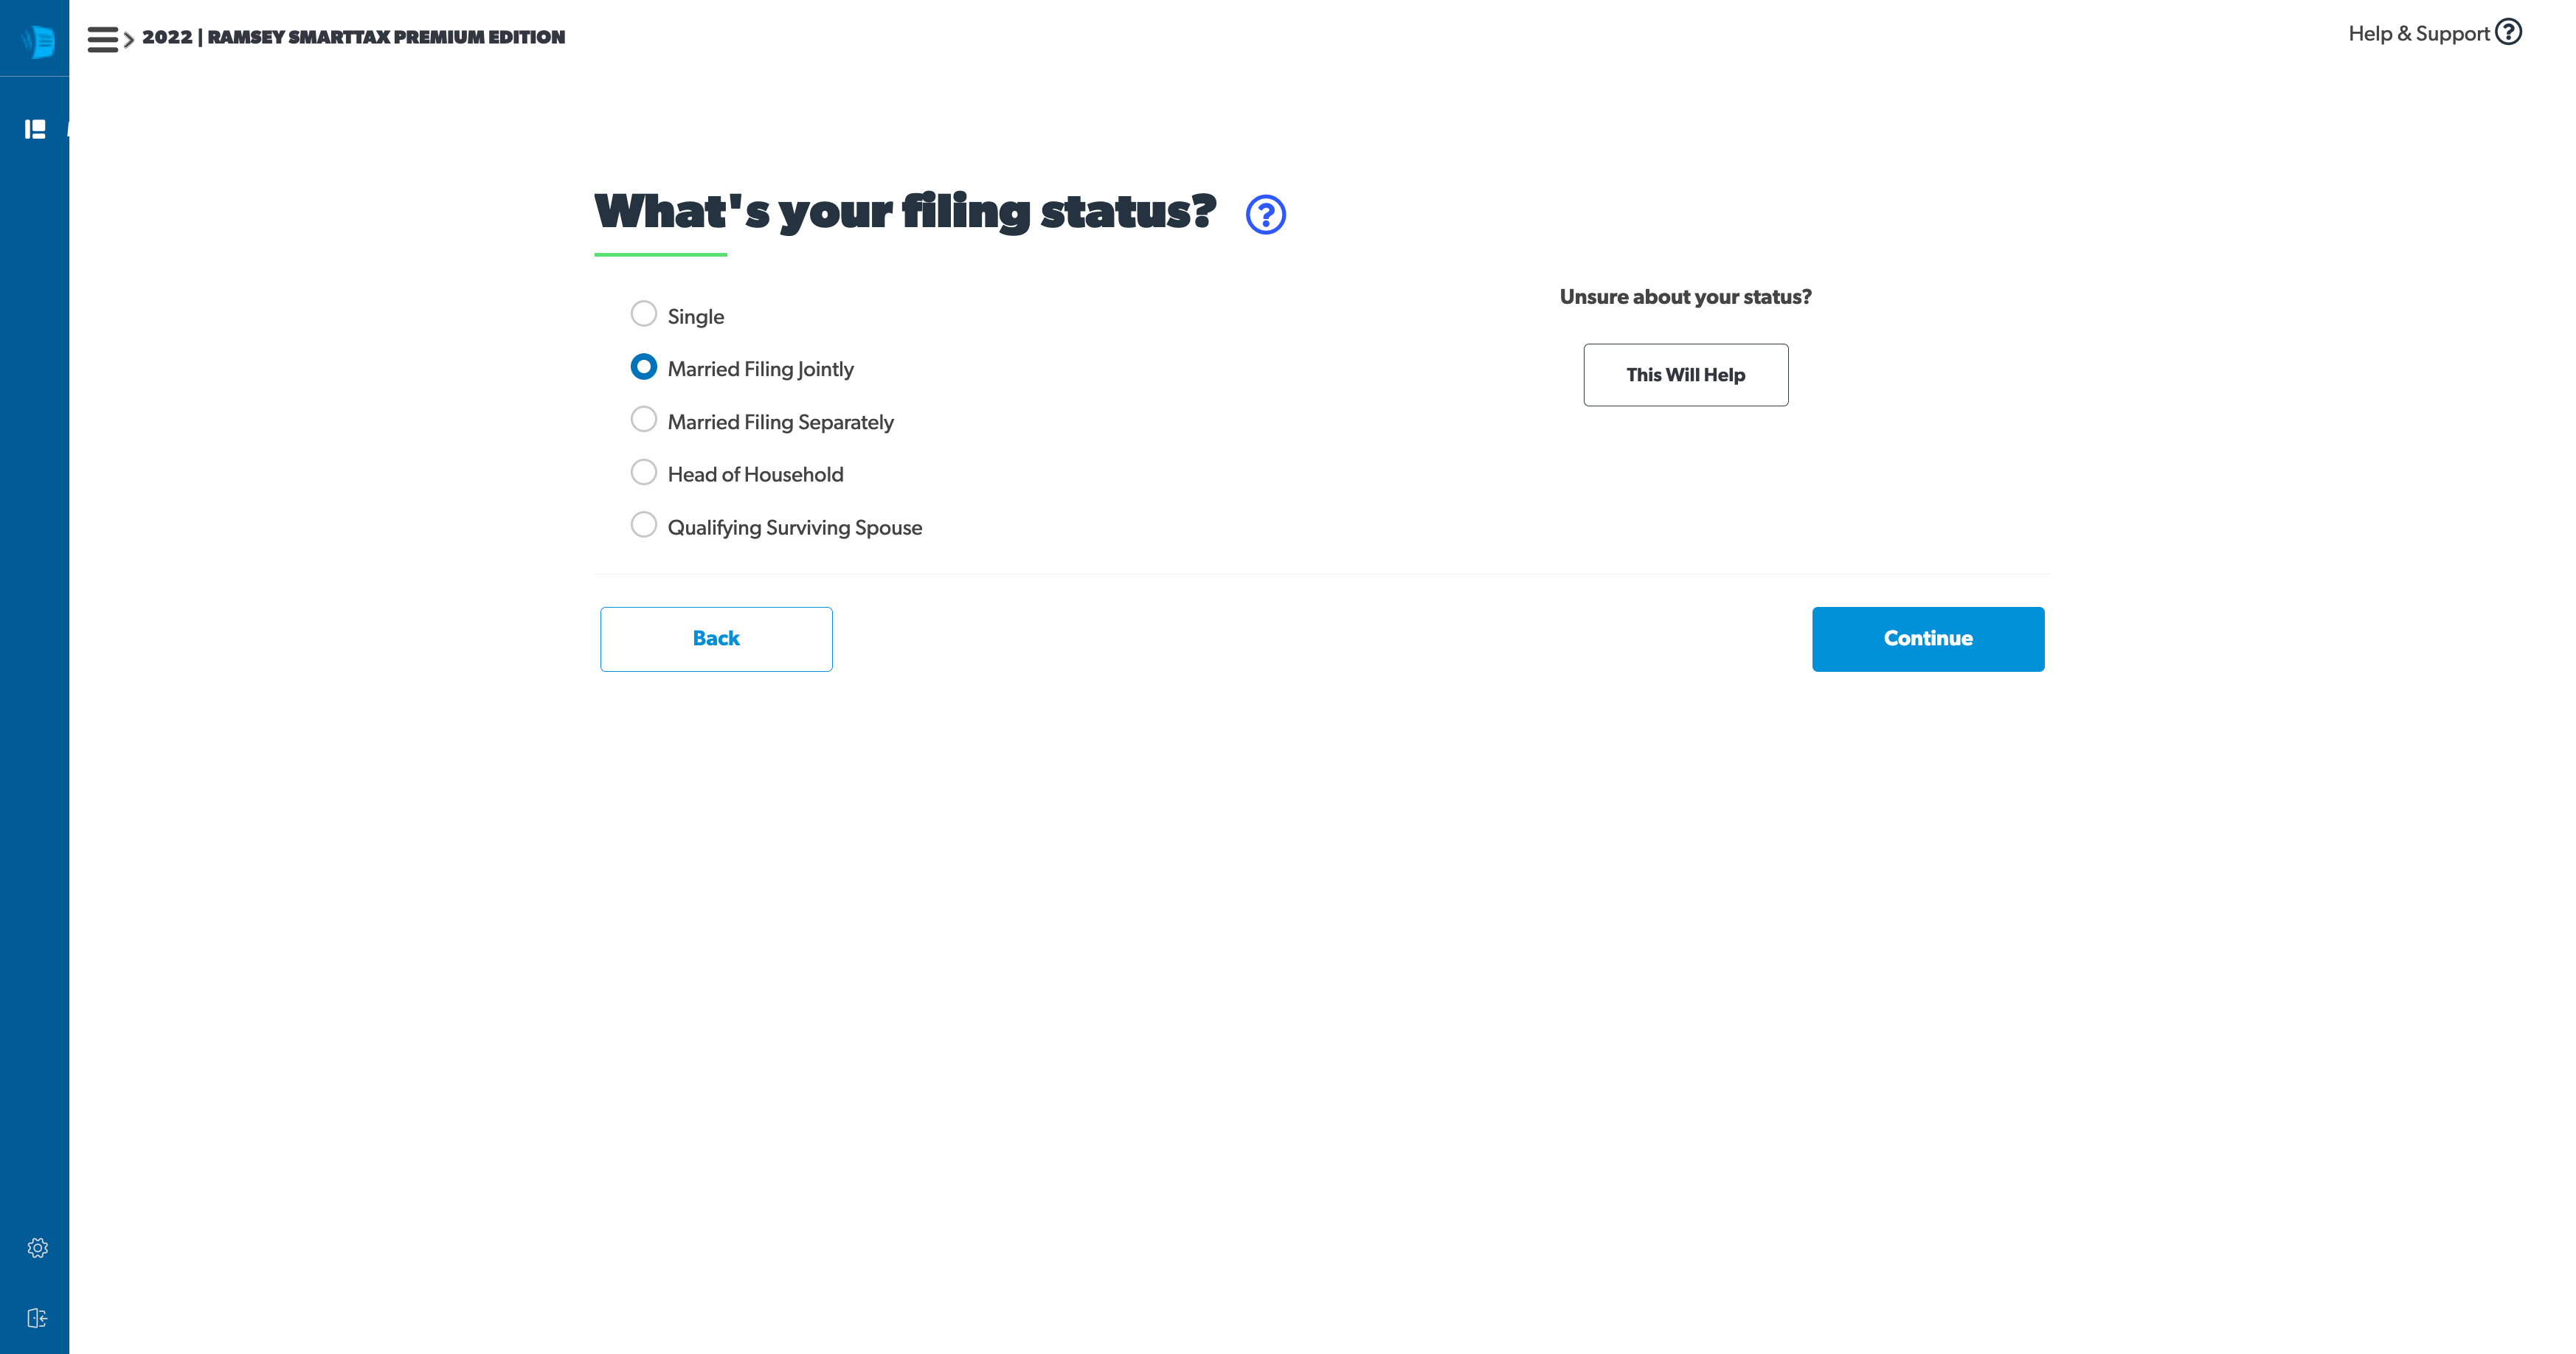Click the Back button to return
The width and height of the screenshot is (2576, 1354).
pyautogui.click(x=716, y=639)
